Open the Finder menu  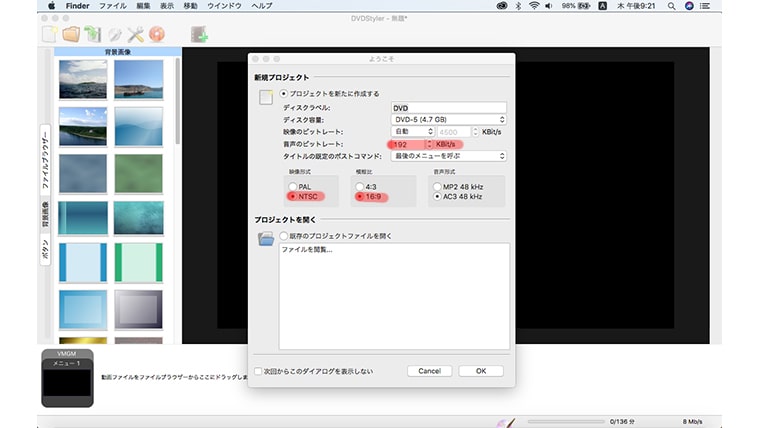coord(78,6)
